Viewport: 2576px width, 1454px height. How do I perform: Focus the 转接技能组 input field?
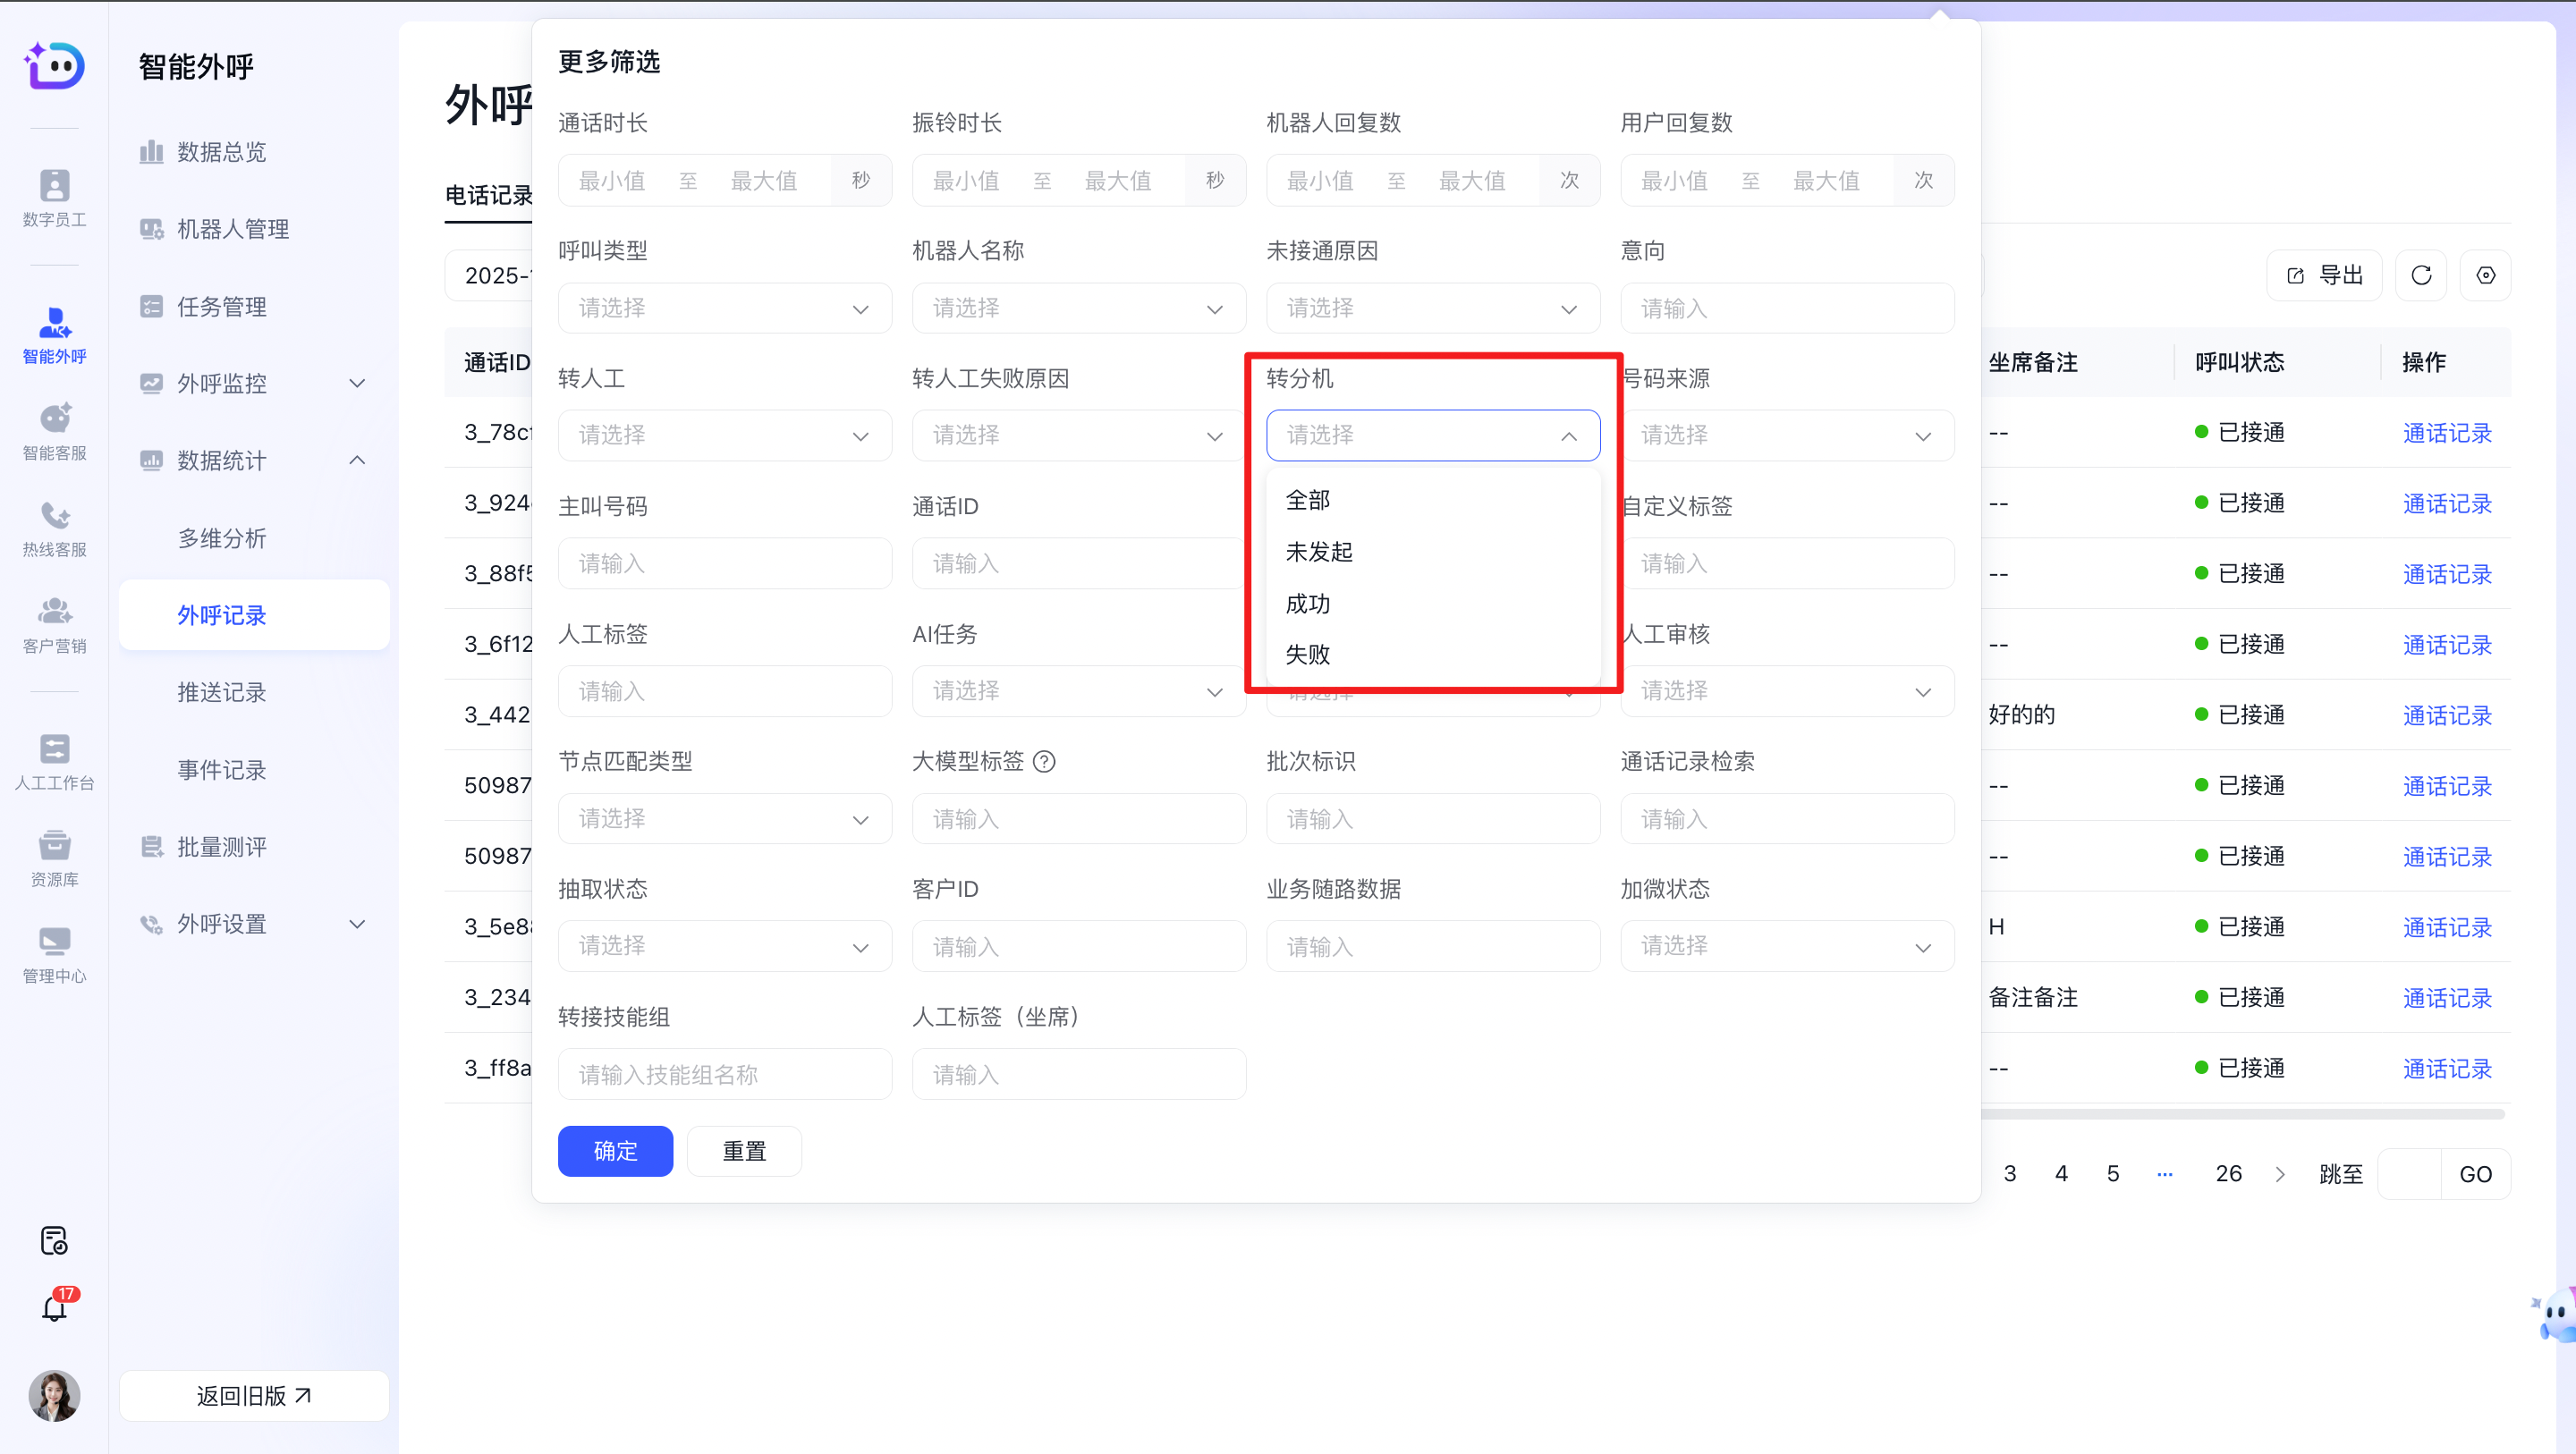(x=724, y=1074)
